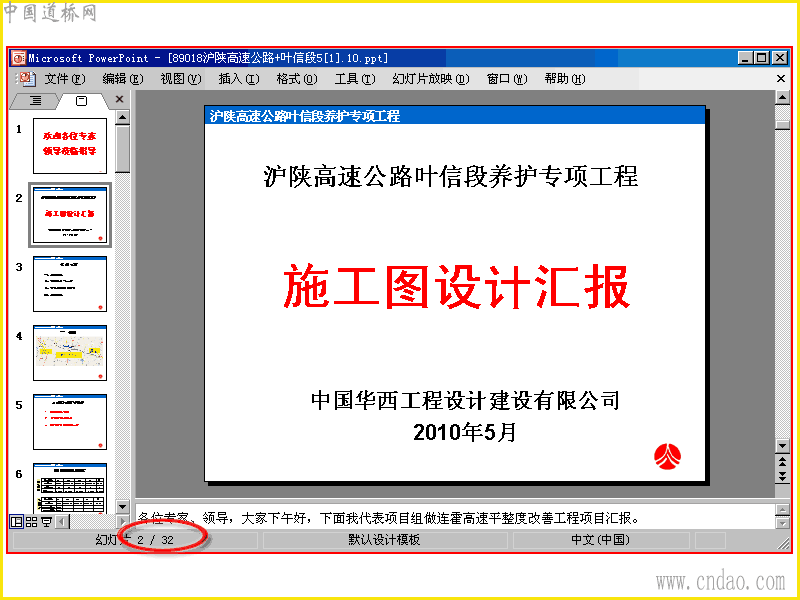Select slide 4 map thumbnail

pyautogui.click(x=70, y=353)
